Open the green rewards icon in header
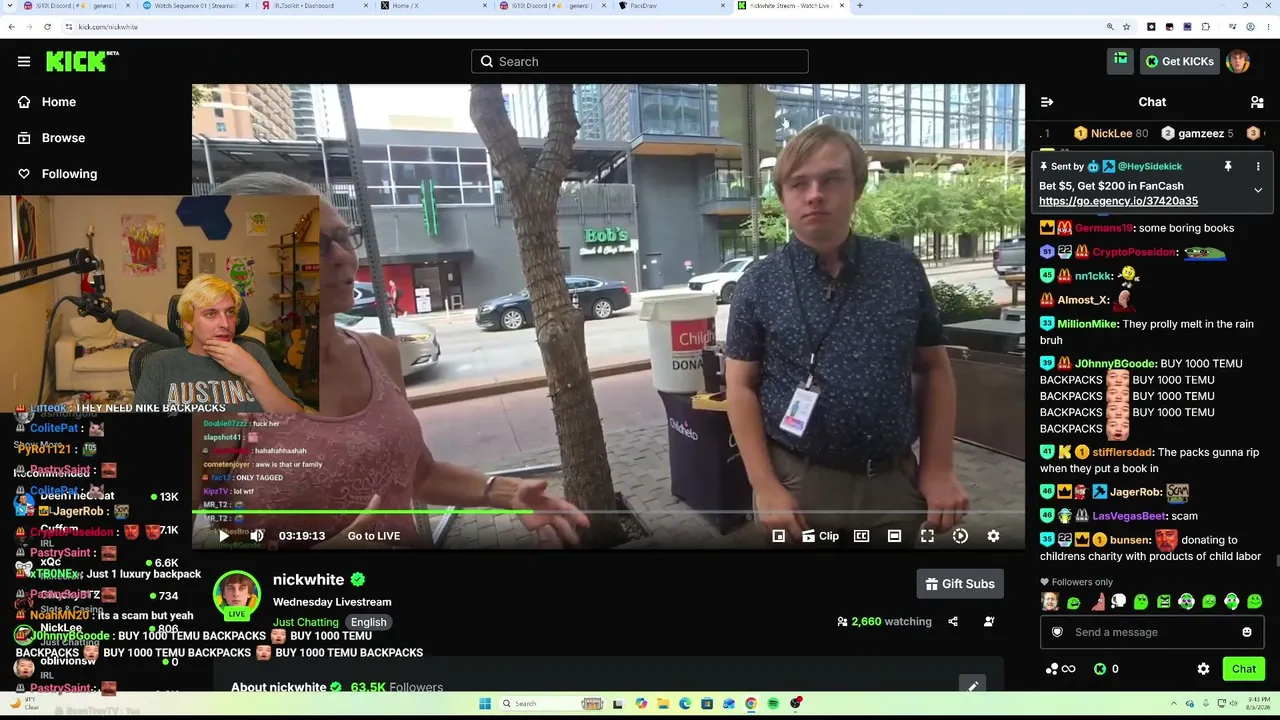Image resolution: width=1280 pixels, height=720 pixels. coord(1120,61)
